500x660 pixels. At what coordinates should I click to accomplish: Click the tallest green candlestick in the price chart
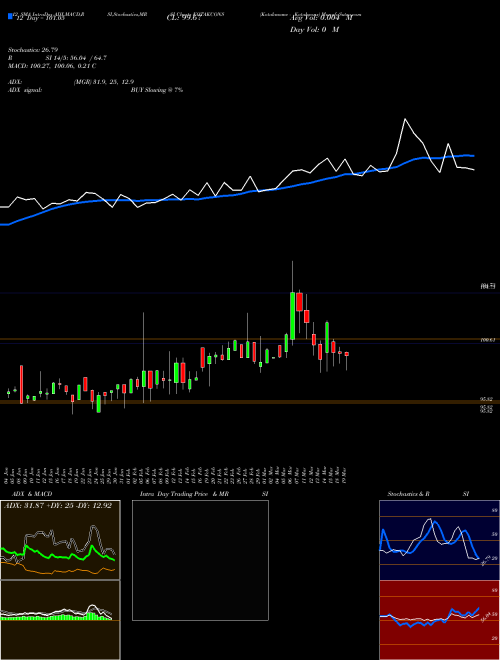(292, 315)
